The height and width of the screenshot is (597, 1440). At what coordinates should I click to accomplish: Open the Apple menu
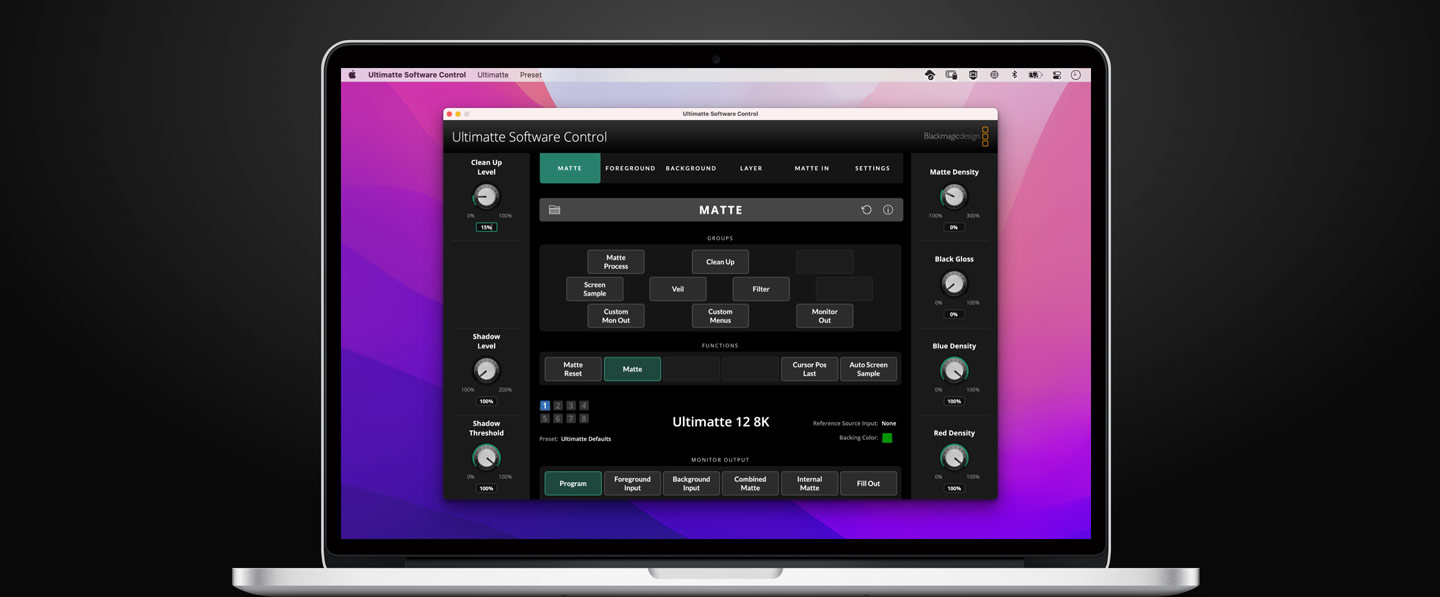pos(352,75)
